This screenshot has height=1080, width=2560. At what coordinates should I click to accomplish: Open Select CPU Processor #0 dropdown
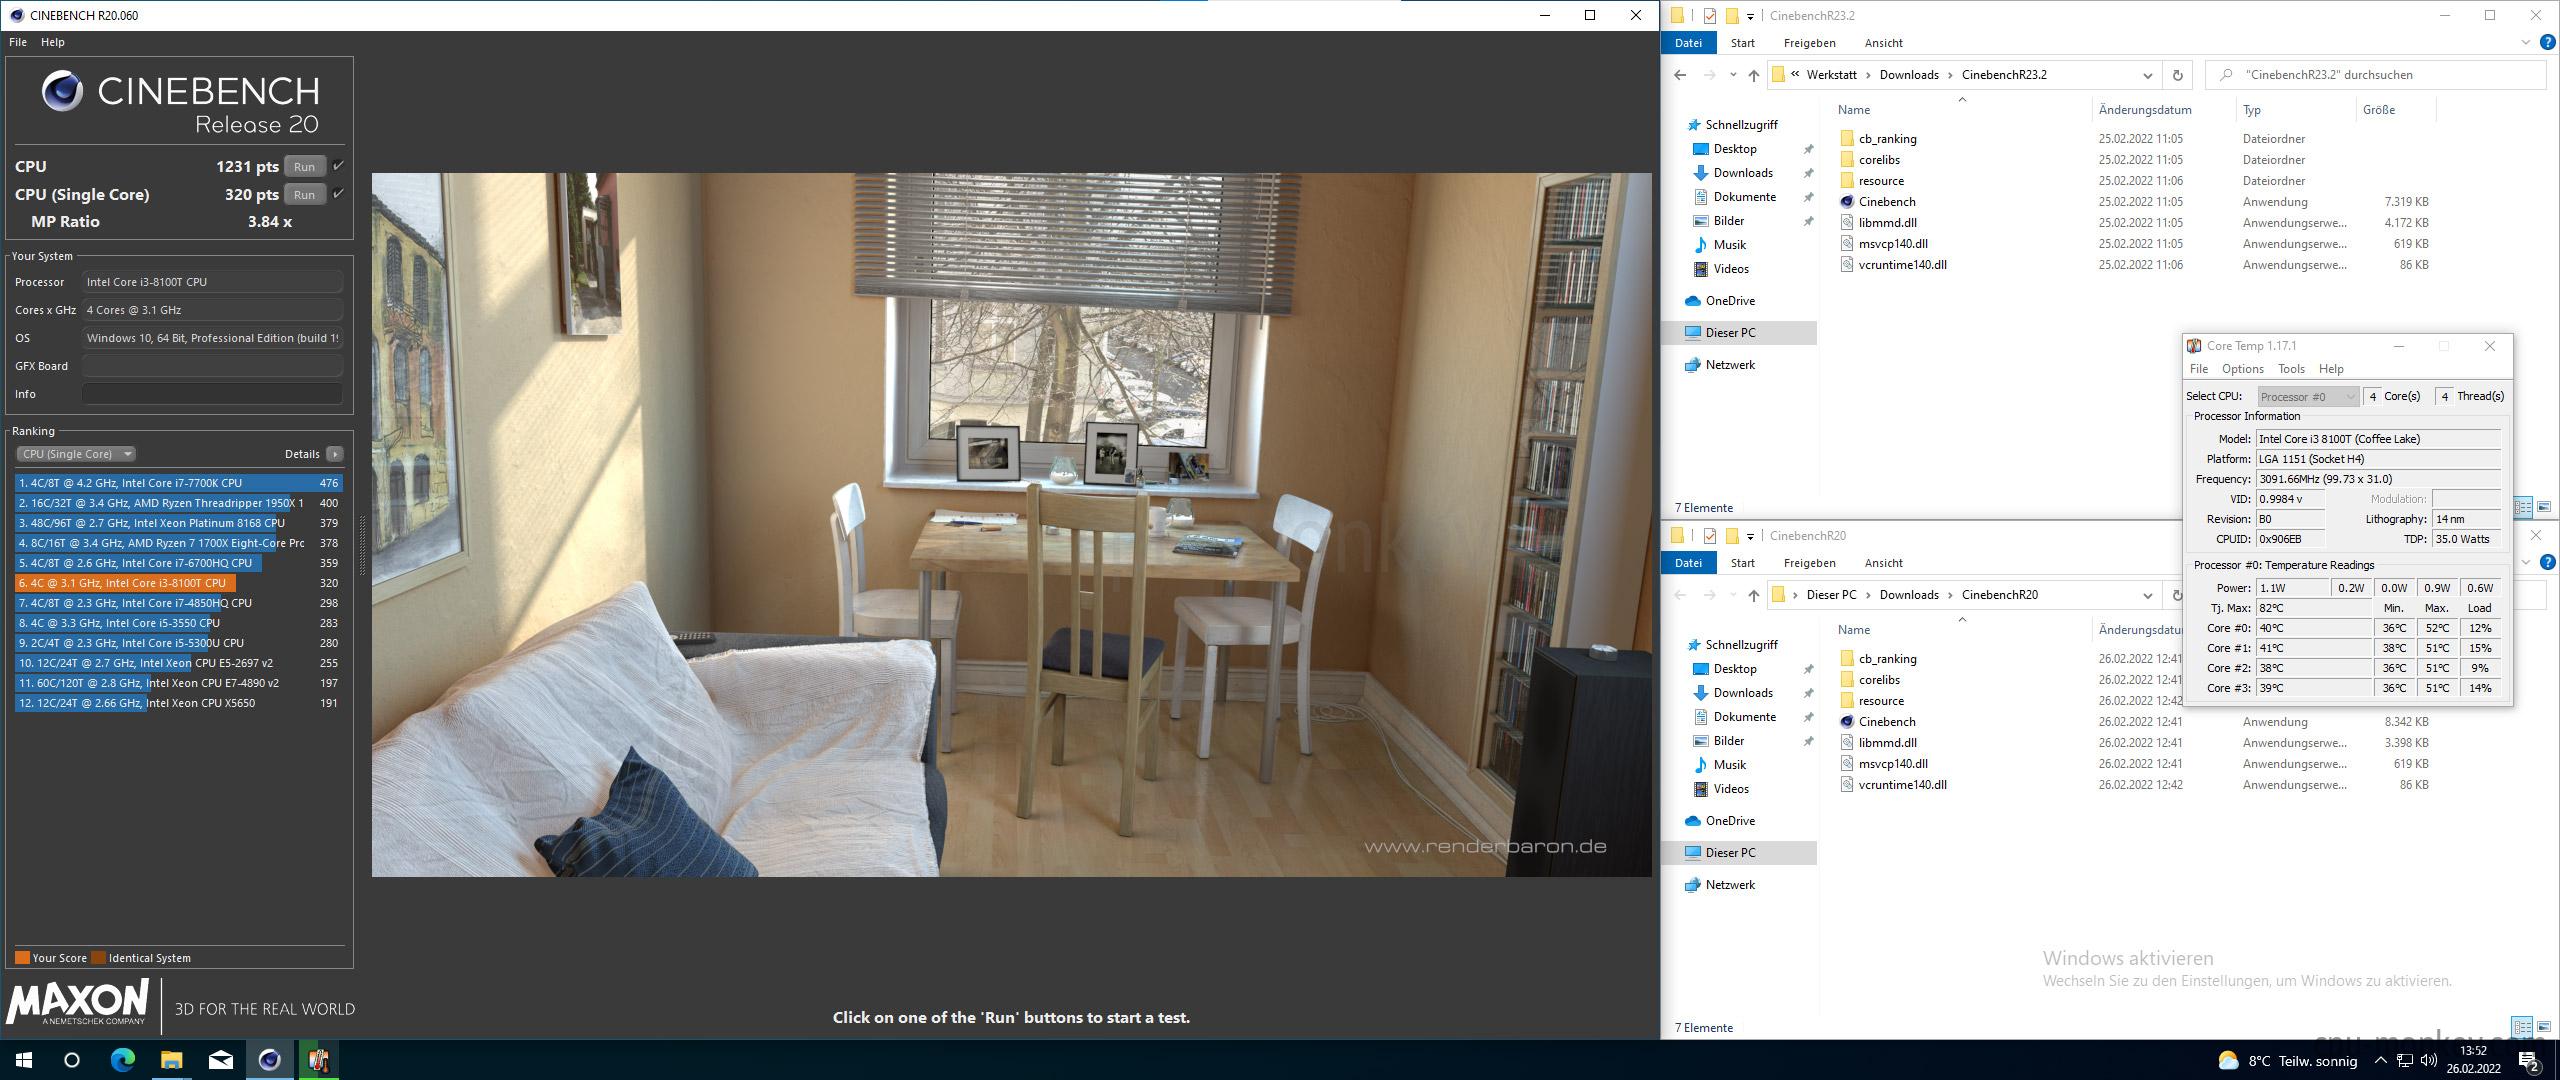click(2308, 397)
